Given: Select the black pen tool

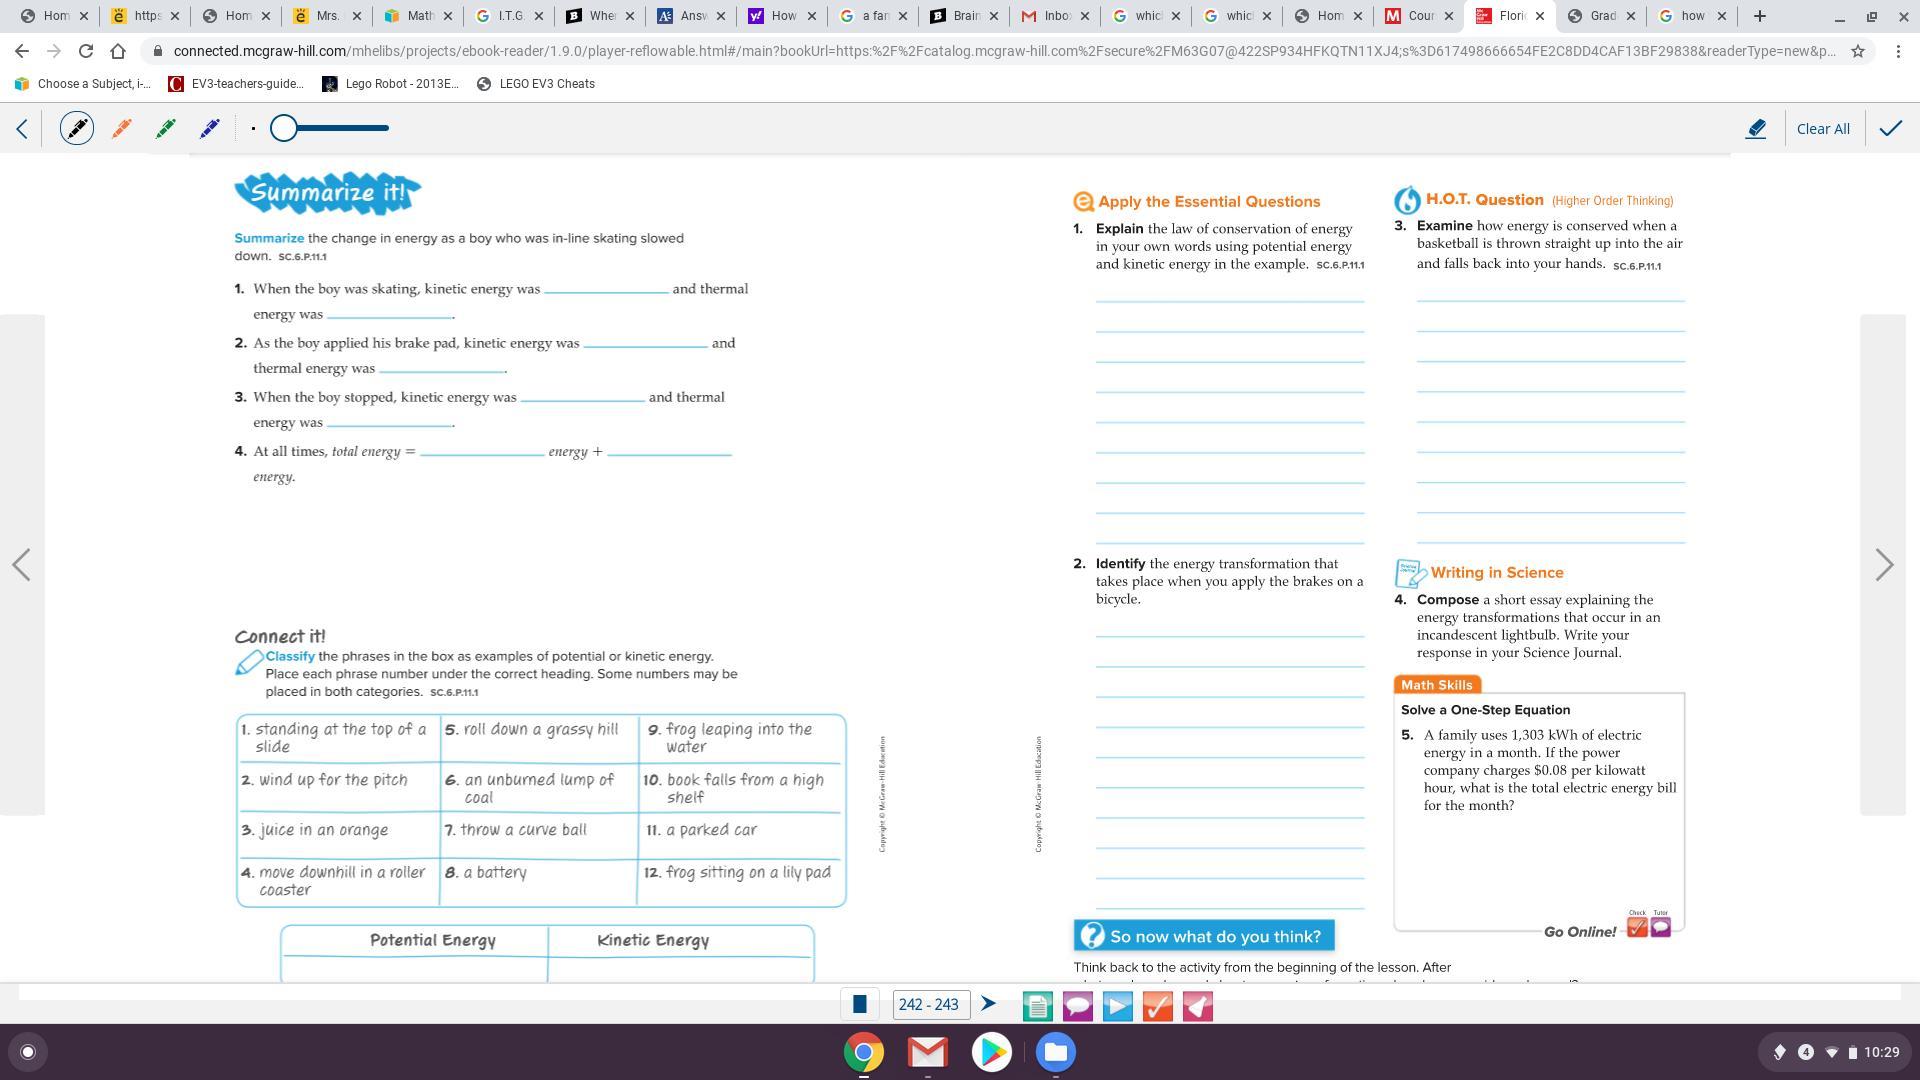Looking at the screenshot, I should click(x=77, y=128).
